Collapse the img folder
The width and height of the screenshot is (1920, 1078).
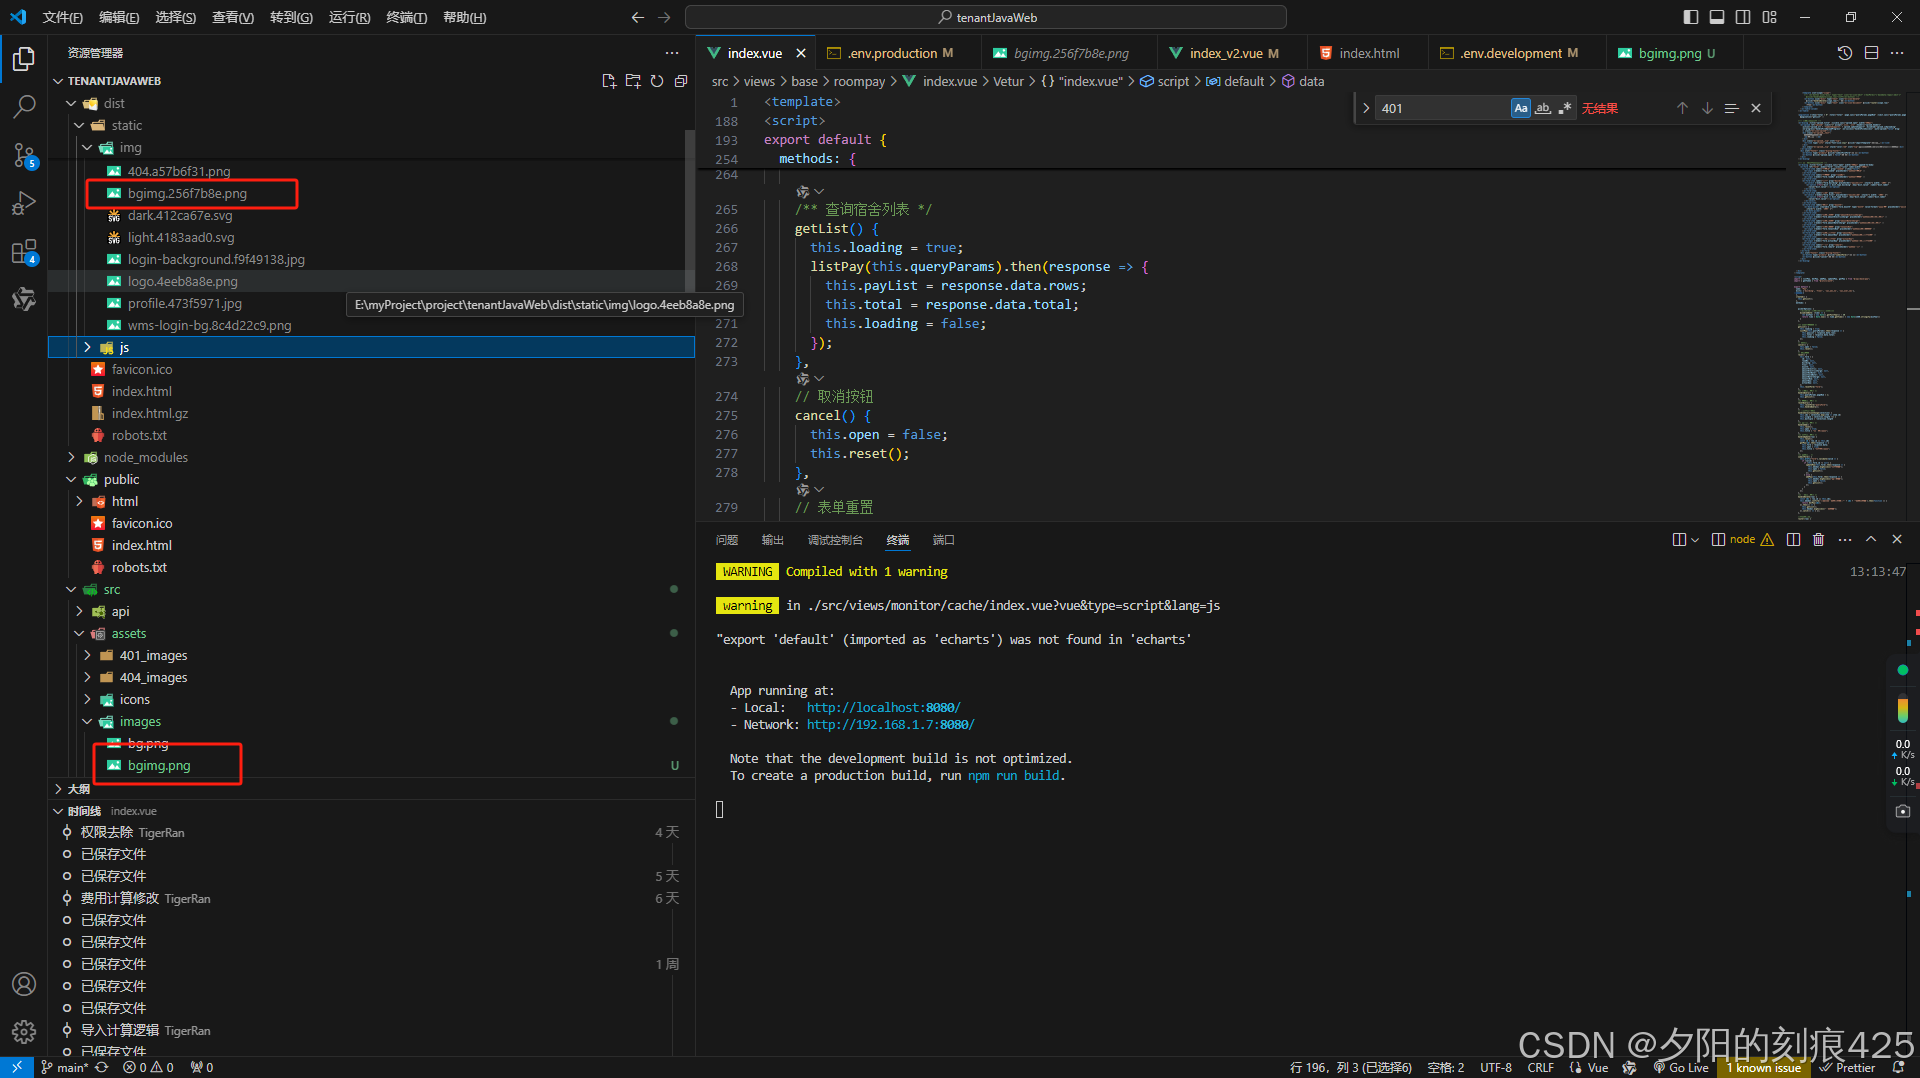(87, 147)
